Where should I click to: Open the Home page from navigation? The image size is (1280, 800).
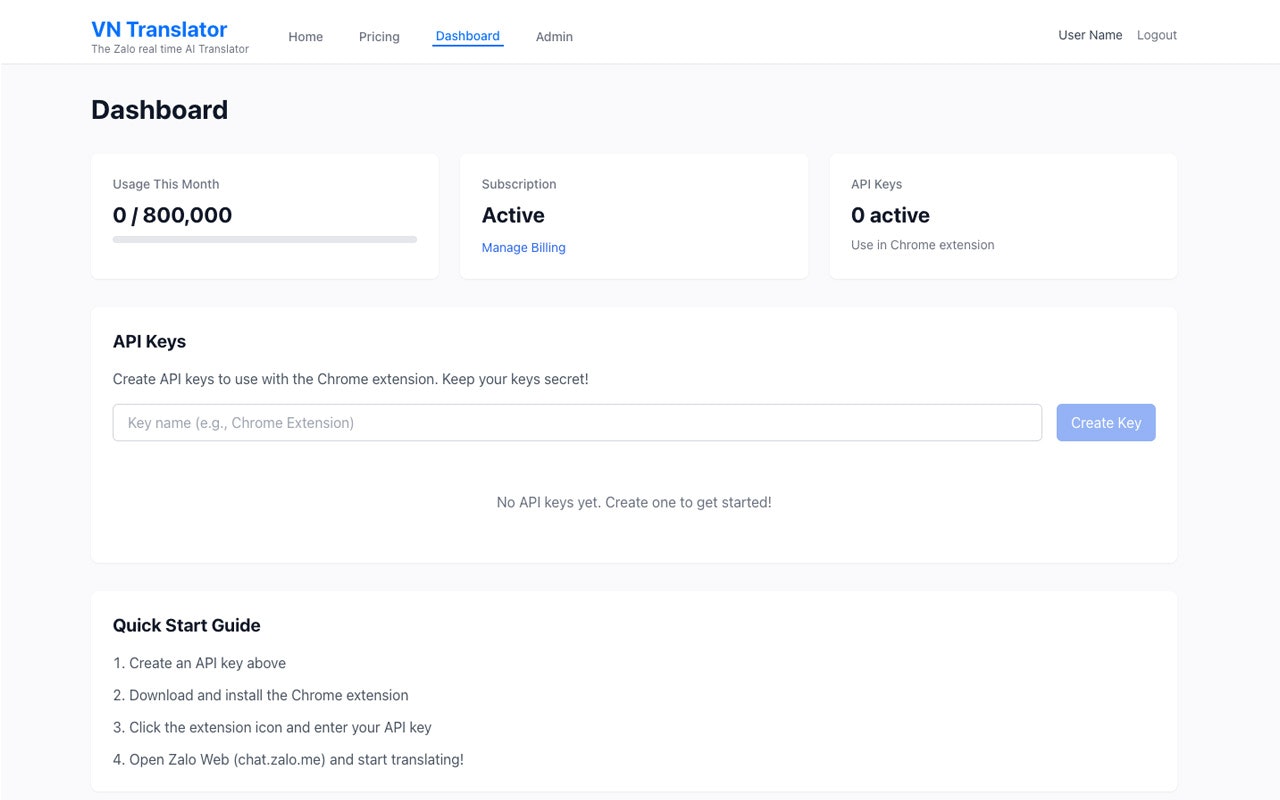pos(305,37)
